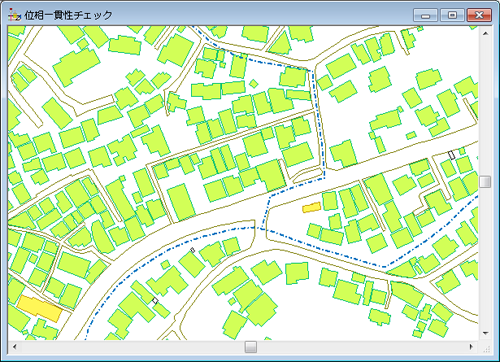Viewport: 500px width, 362px height.
Task: Click the vertical scrollbar thumb
Action: 485,182
